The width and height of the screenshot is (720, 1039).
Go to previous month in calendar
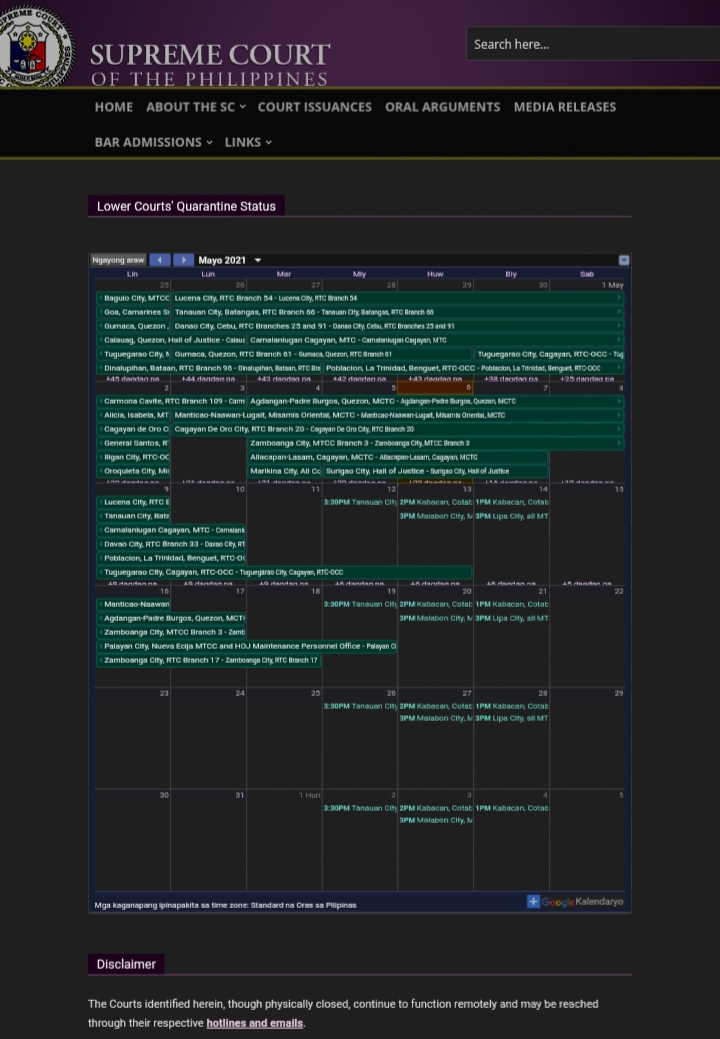[x=160, y=260]
